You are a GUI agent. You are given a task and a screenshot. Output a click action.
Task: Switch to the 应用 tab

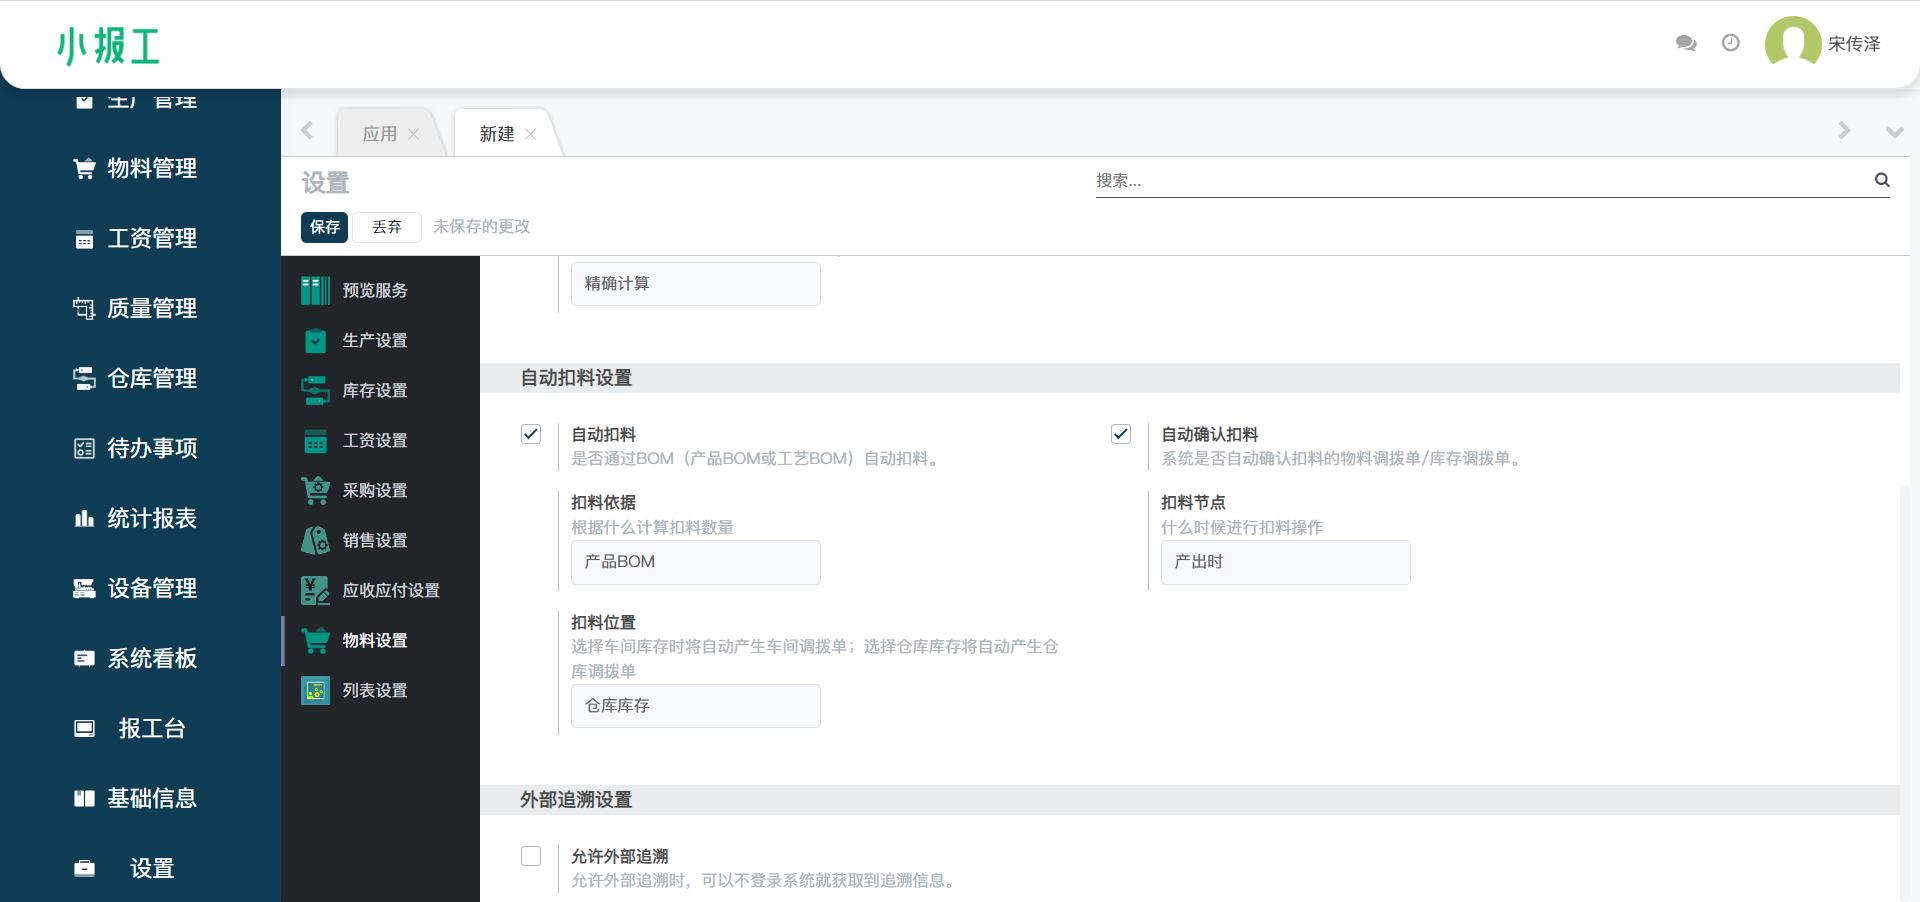(x=380, y=134)
